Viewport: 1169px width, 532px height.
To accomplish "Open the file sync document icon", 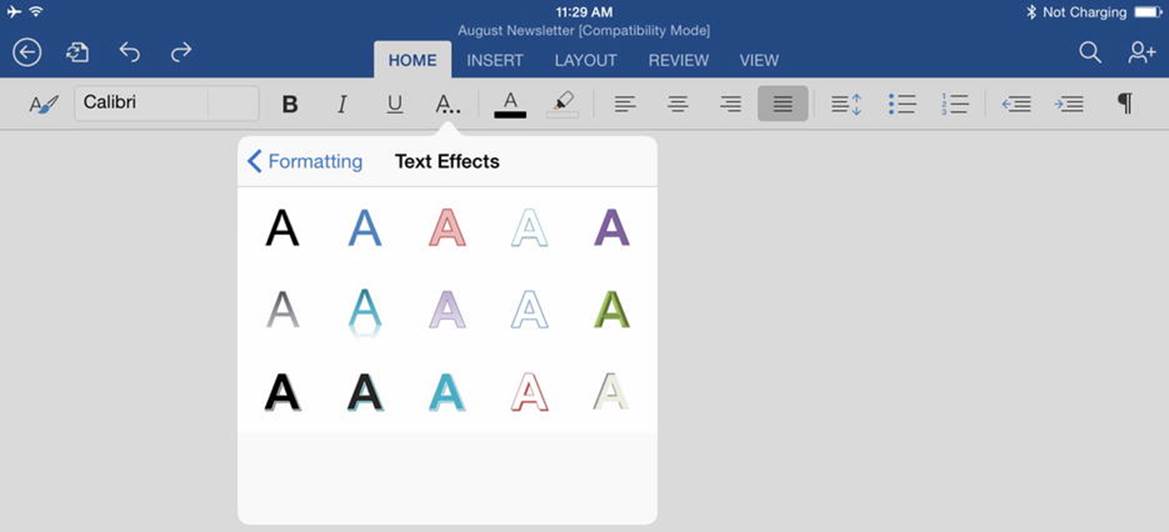I will click(78, 52).
